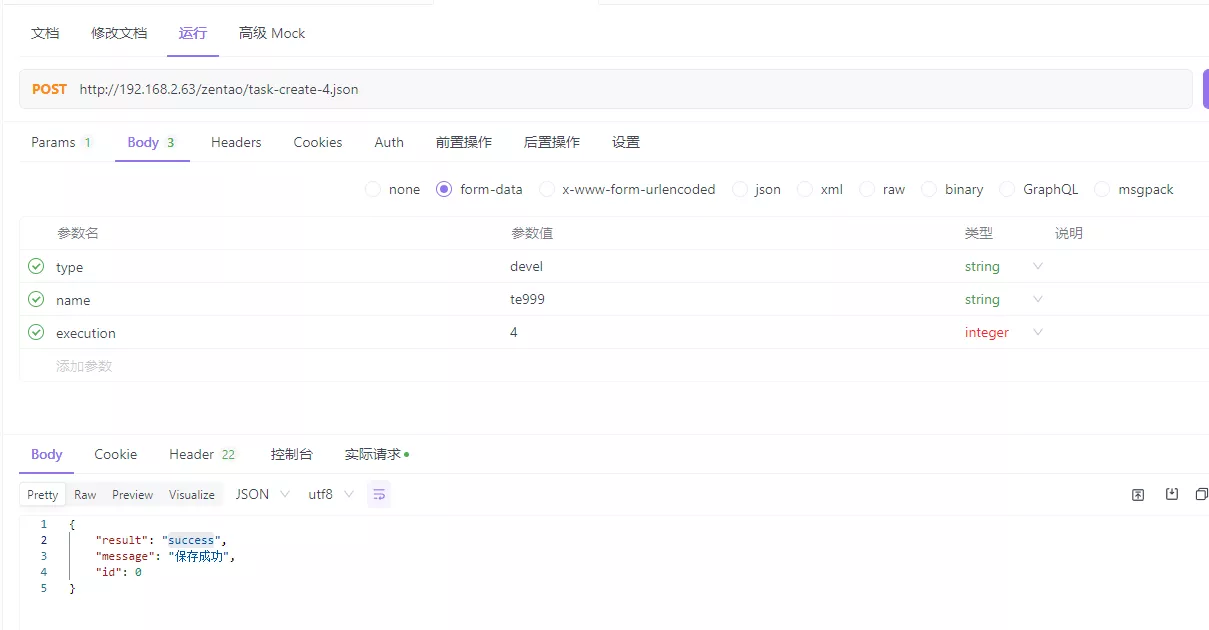Open the utf8 encoding dropdown

[x=331, y=494]
